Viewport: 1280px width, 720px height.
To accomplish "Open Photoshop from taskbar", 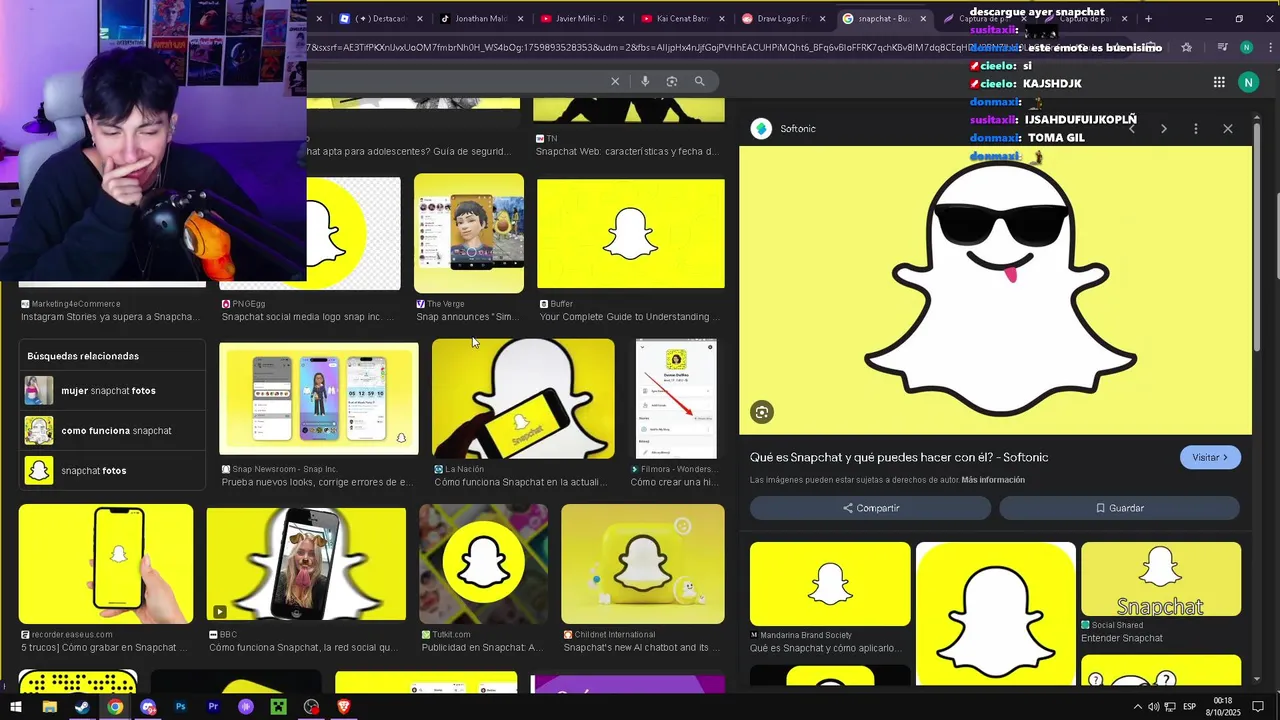I will point(180,707).
